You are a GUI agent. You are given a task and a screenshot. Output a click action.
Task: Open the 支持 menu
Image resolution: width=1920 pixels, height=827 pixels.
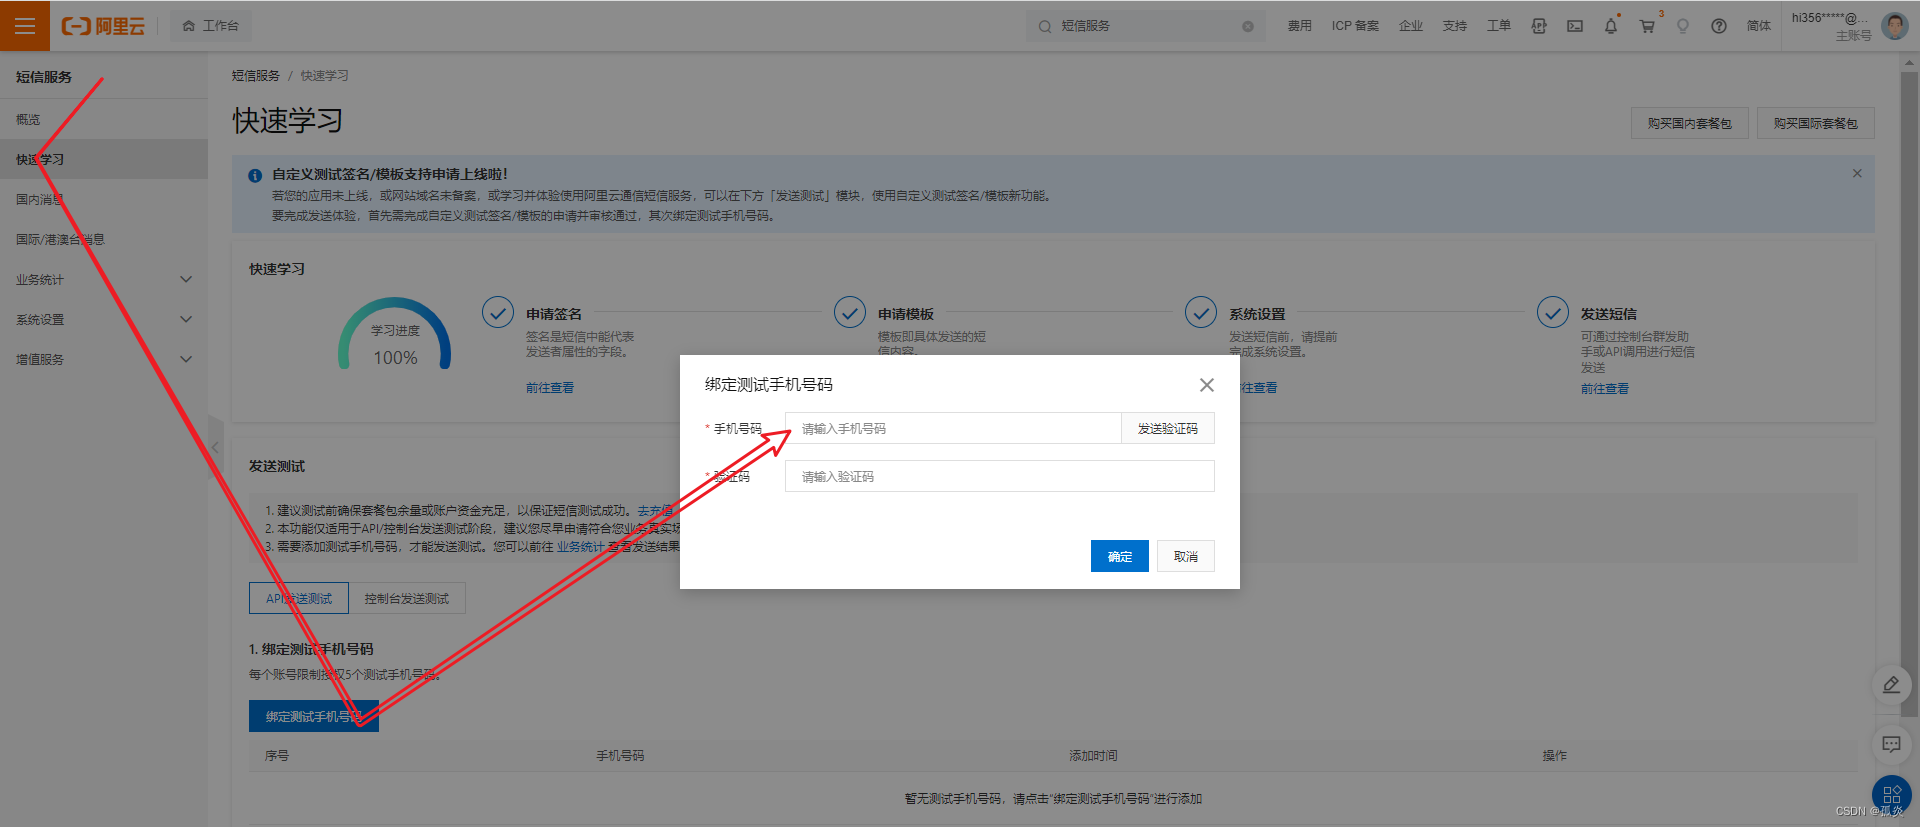[x=1455, y=26]
